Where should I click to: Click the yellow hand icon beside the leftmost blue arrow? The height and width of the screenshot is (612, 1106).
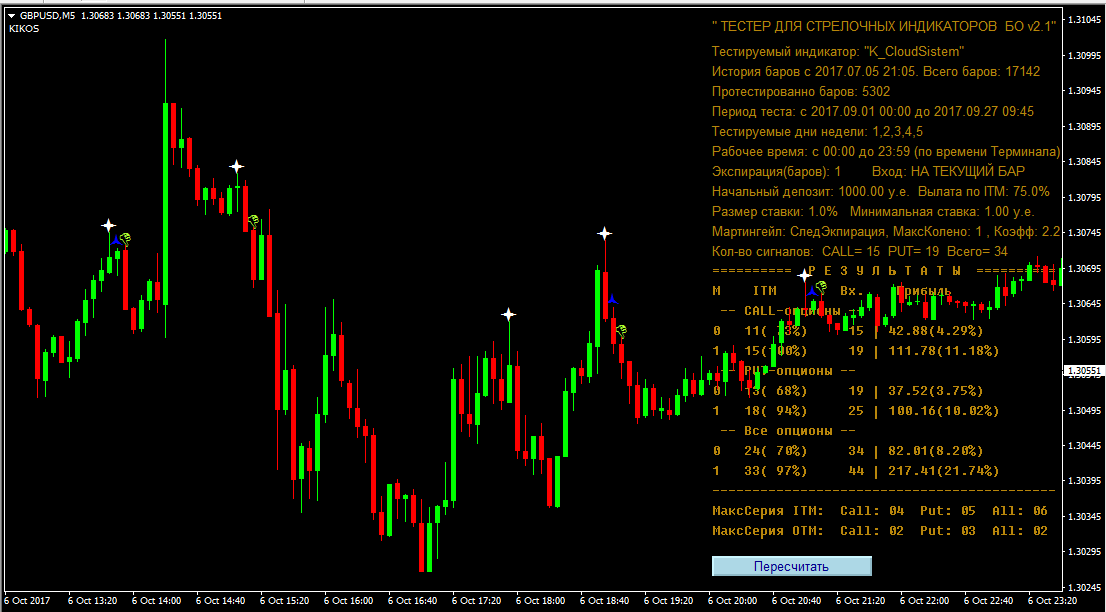[126, 239]
